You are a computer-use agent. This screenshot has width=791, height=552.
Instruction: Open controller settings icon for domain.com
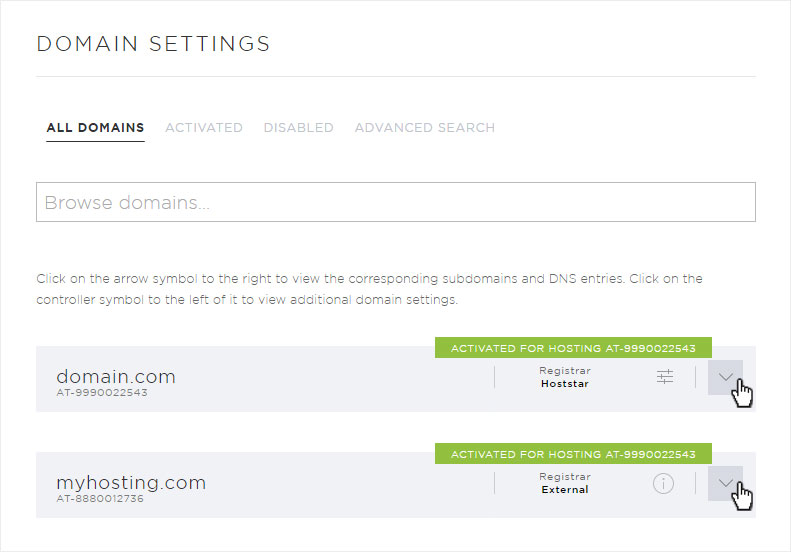click(x=664, y=376)
